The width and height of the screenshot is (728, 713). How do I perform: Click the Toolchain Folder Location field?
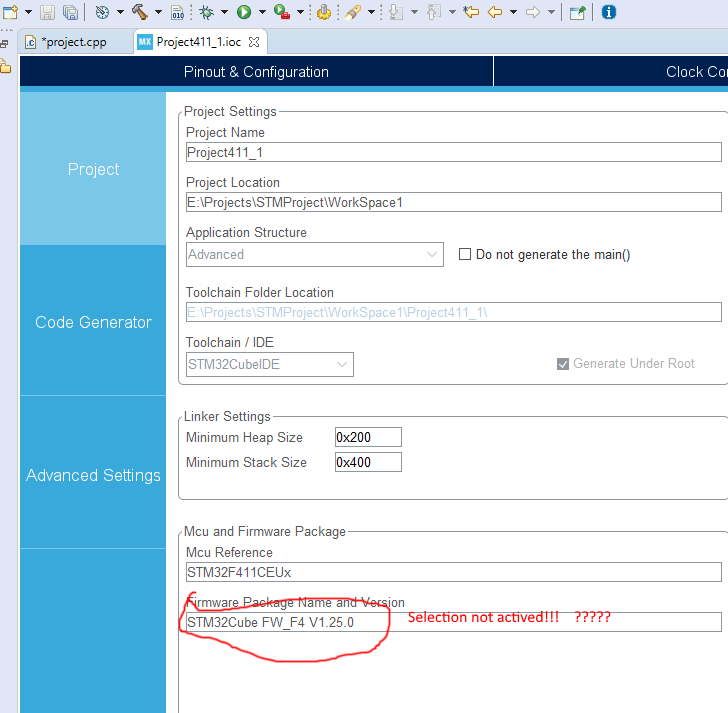pyautogui.click(x=454, y=312)
